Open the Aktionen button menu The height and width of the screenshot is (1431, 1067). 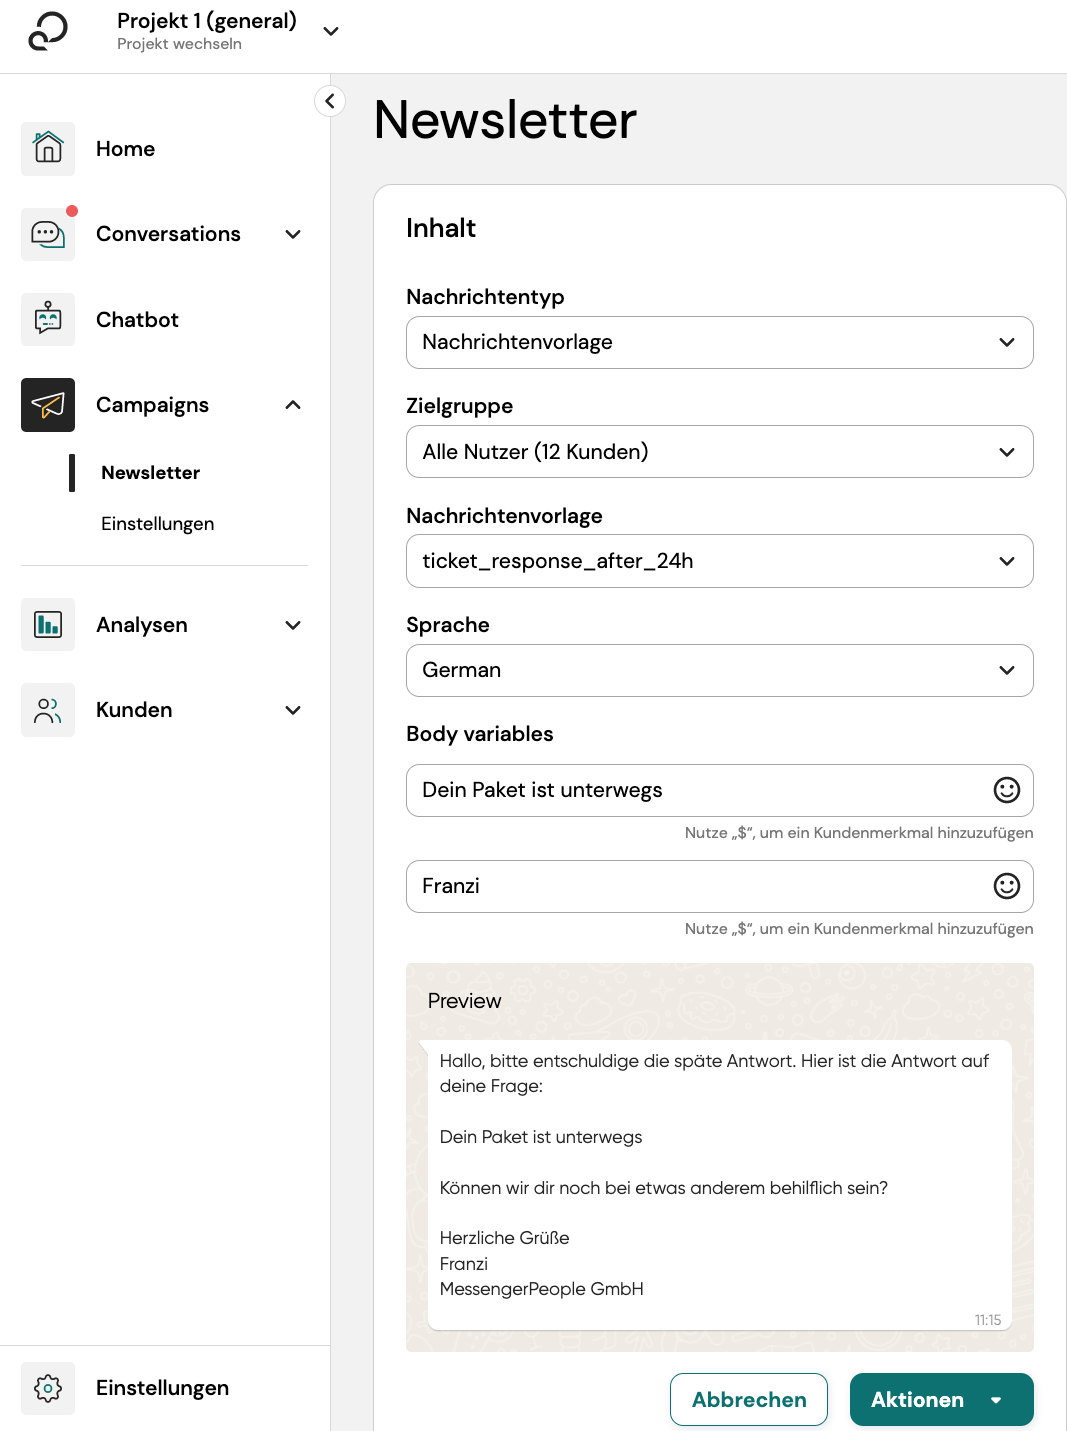[x=940, y=1399]
